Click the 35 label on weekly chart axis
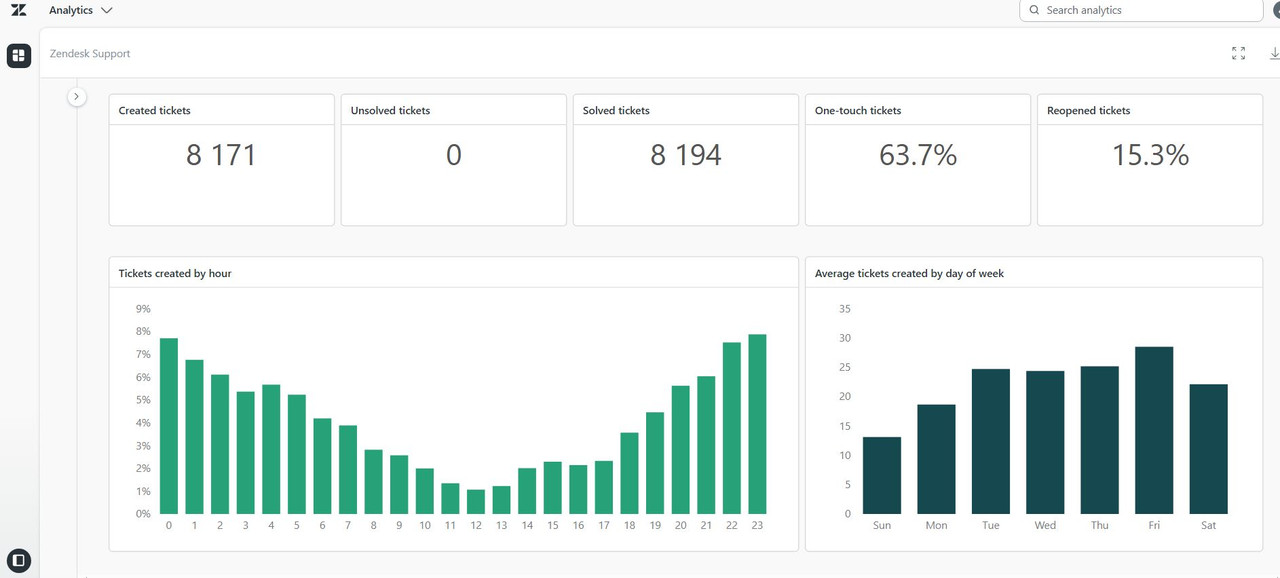This screenshot has width=1280, height=578. click(845, 309)
